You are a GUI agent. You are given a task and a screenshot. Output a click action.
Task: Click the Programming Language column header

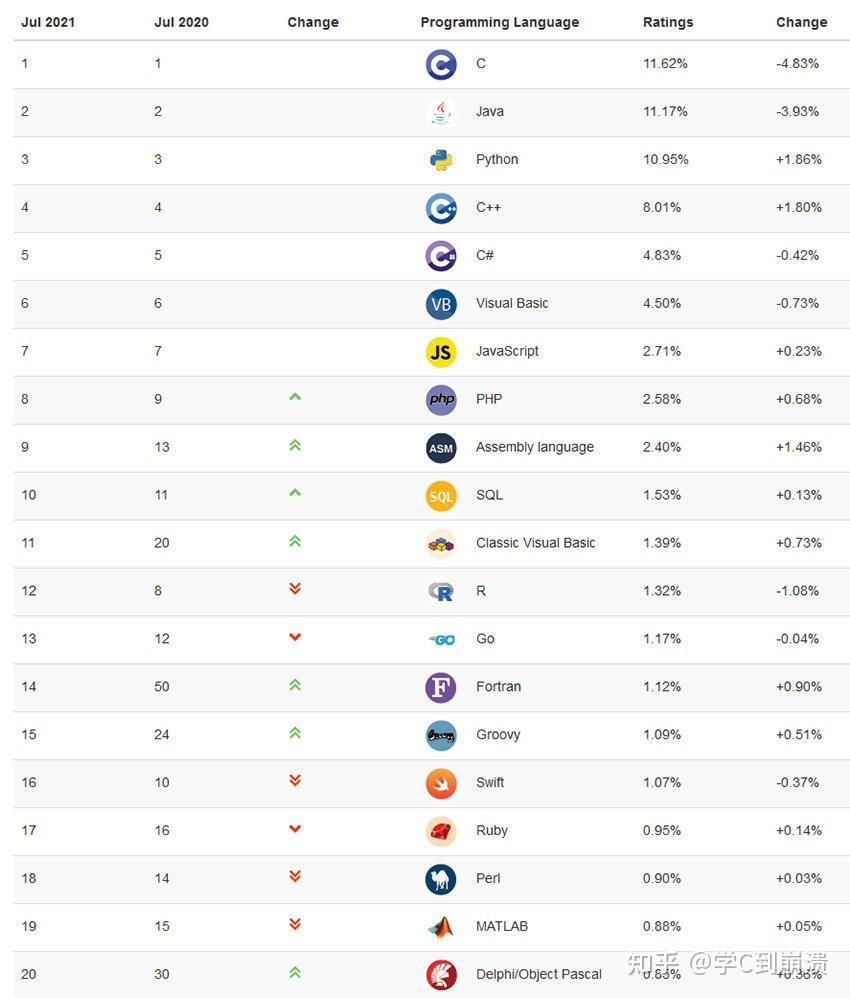[x=499, y=22]
